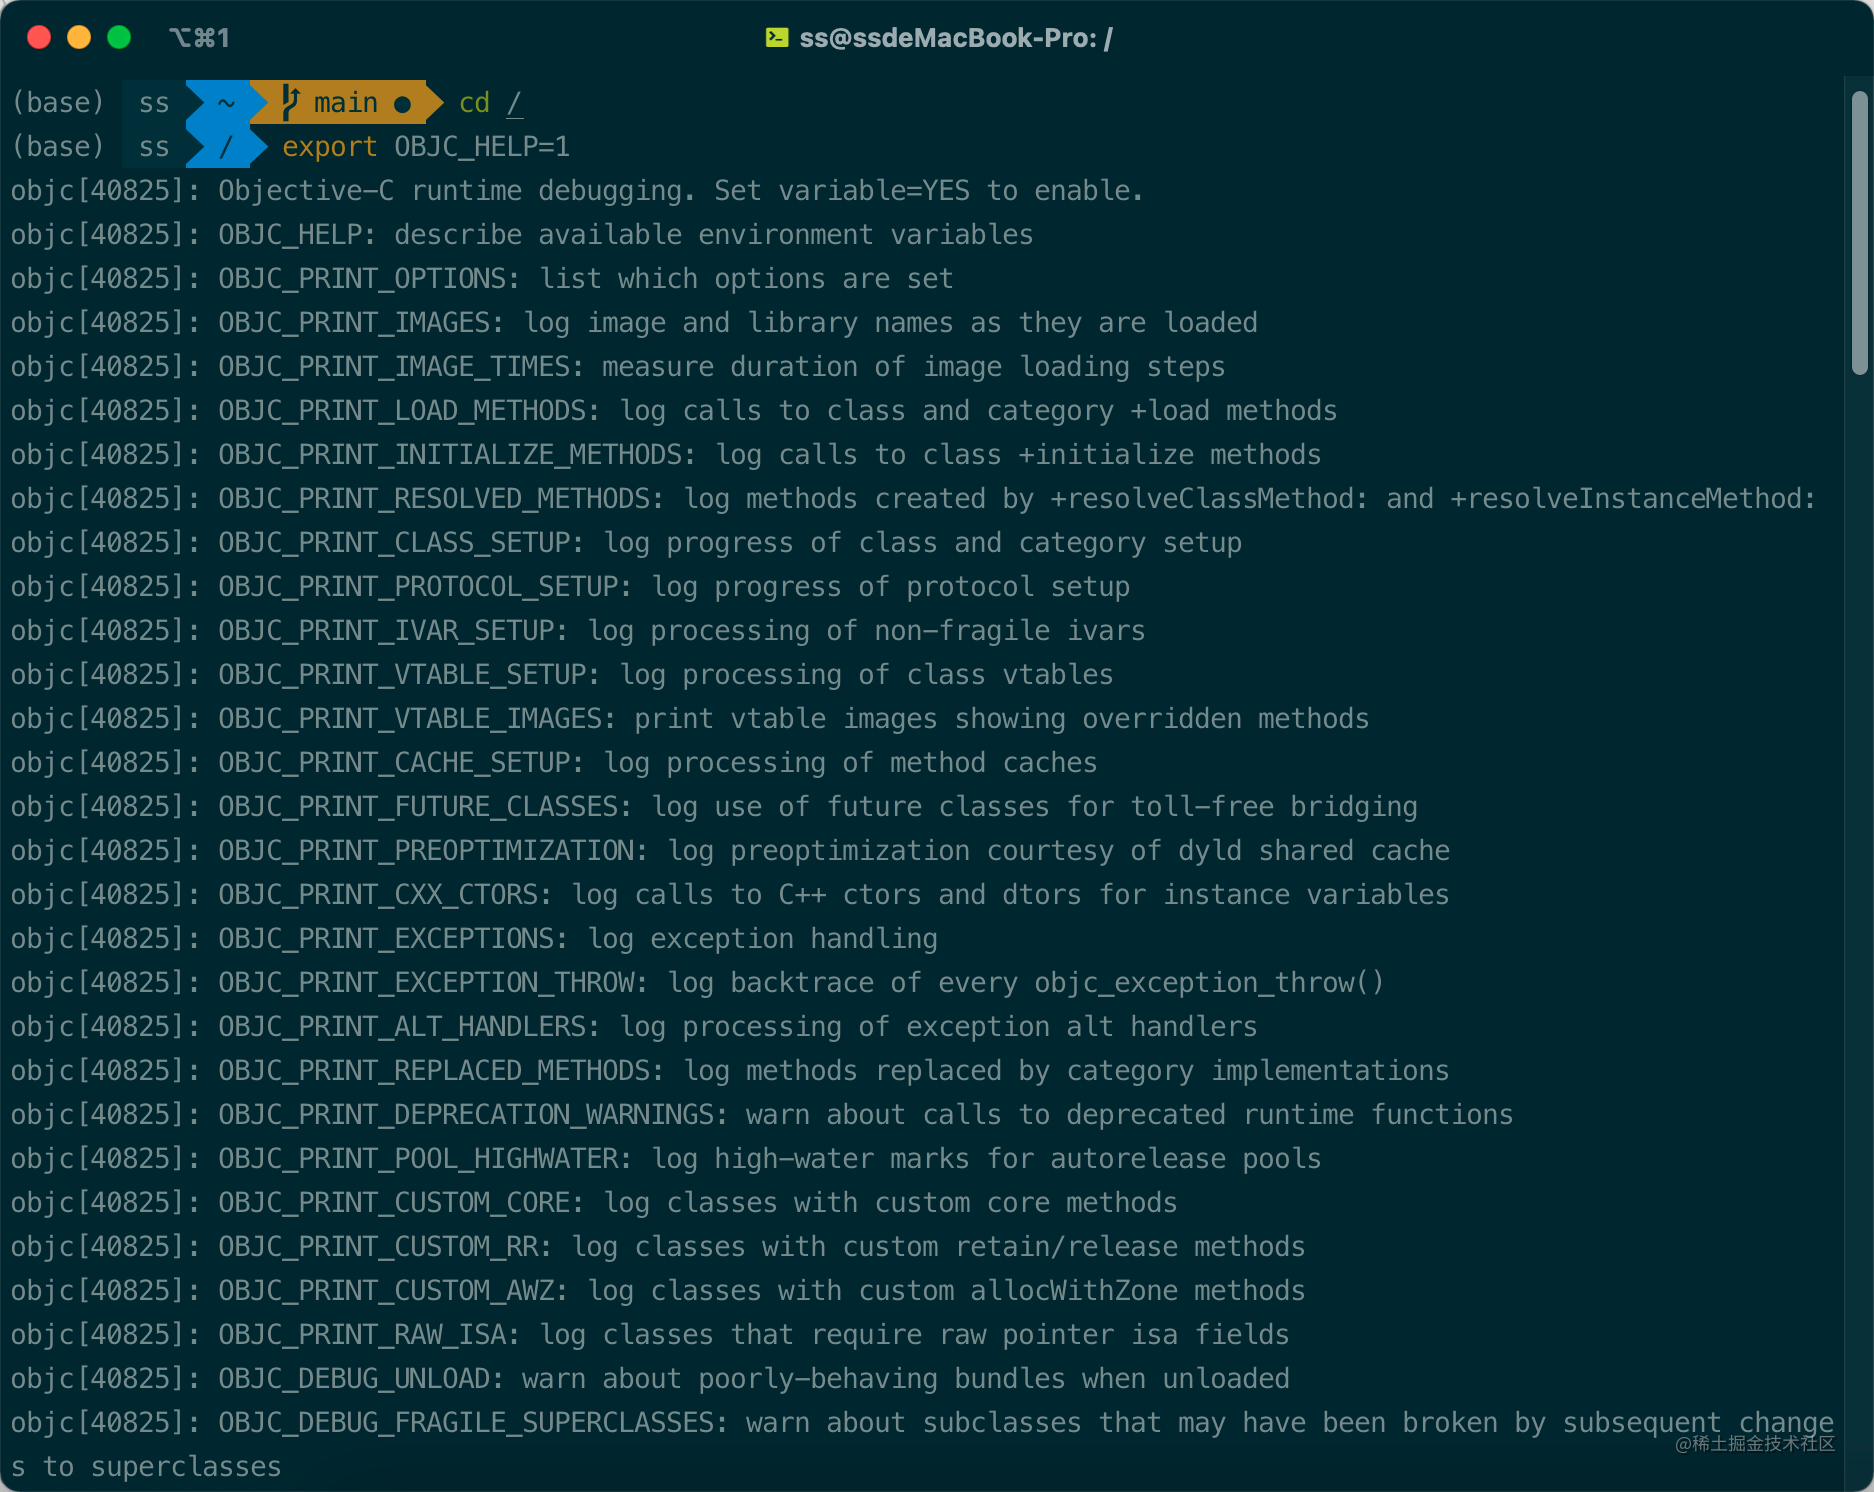Click the 'OBJC_PRINT_VTABLE_IMAGES:' variable name
This screenshot has height=1492, width=1874.
417,719
